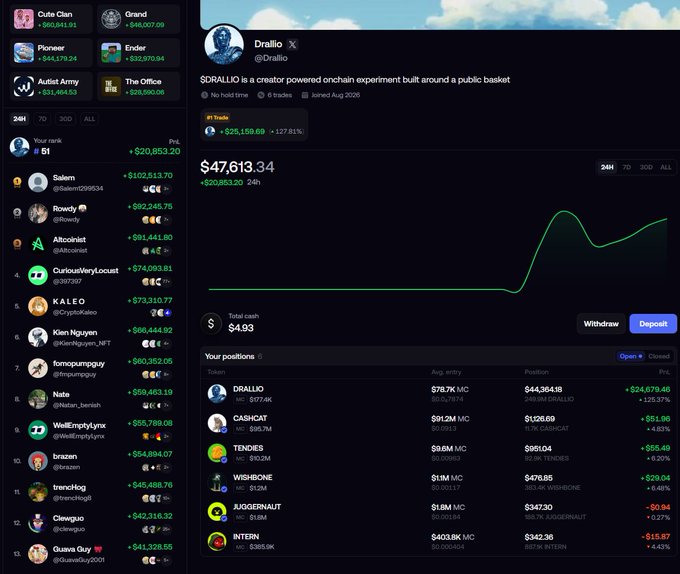Click the TENDIES token icon
Image resolution: width=680 pixels, height=574 pixels.
[x=217, y=453]
